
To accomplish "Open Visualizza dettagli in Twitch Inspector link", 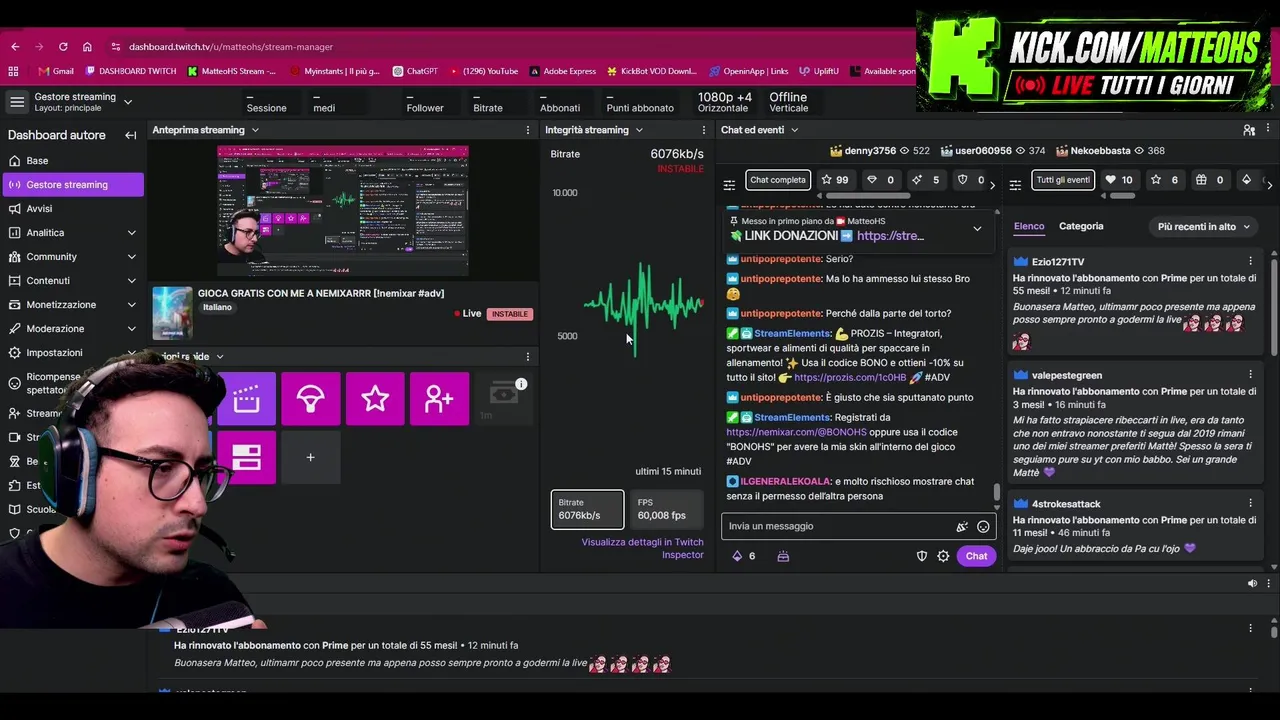I will [642, 548].
